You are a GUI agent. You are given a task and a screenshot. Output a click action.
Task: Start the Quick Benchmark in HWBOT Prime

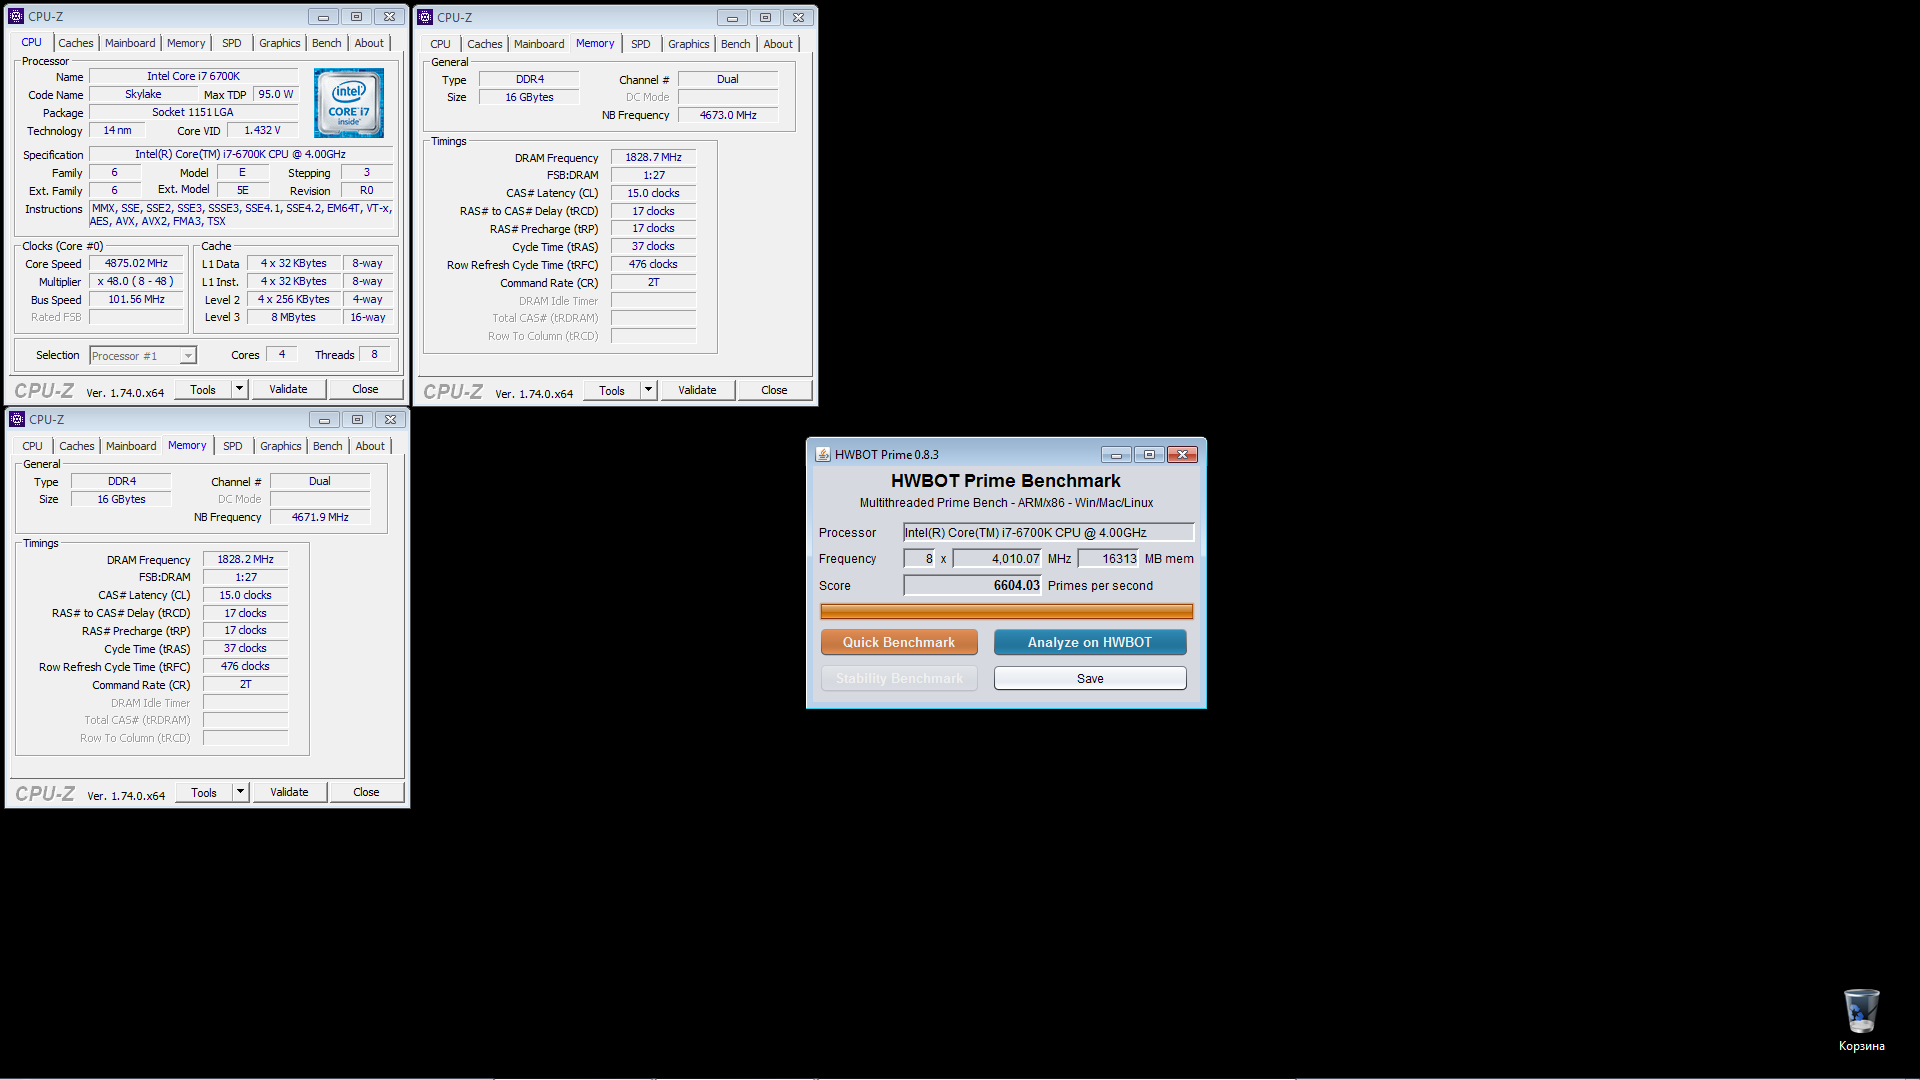[x=899, y=642]
